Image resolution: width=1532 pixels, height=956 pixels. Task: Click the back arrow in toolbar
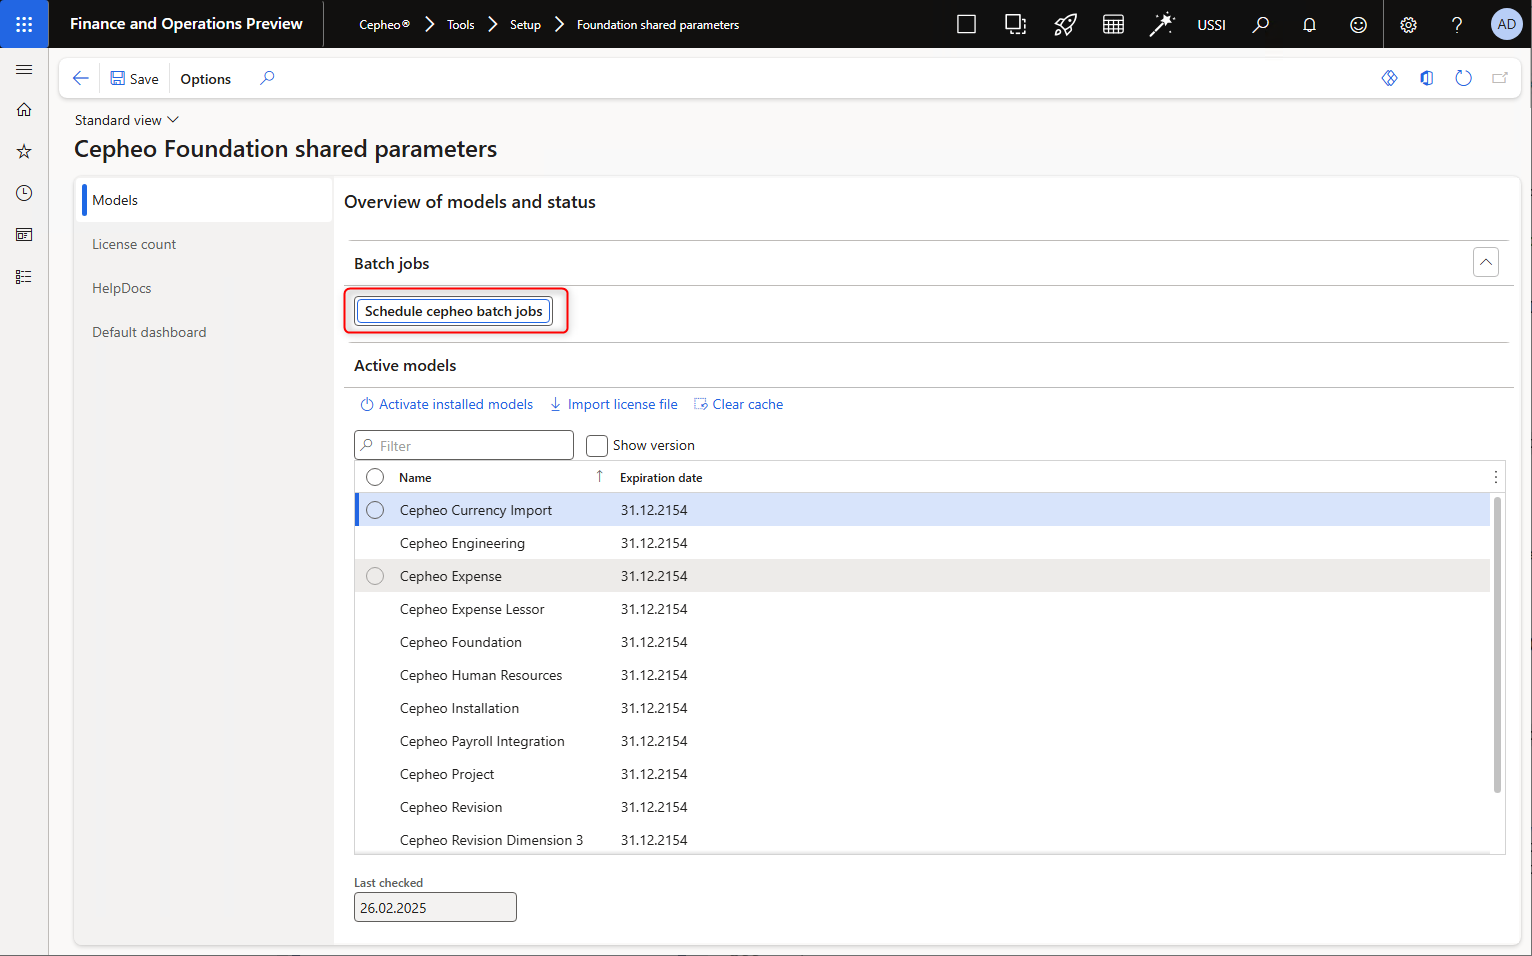(x=81, y=78)
